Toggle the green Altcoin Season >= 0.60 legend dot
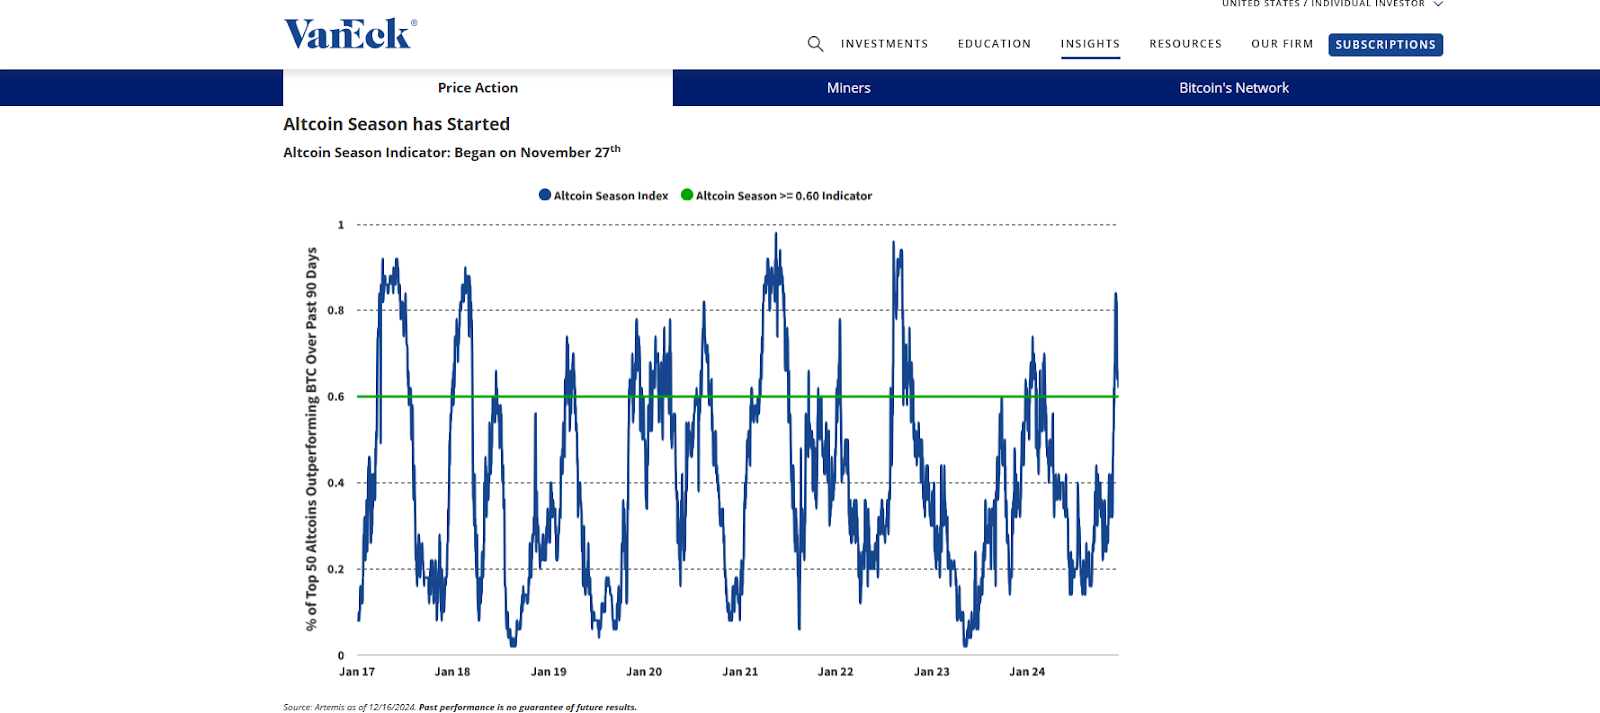The width and height of the screenshot is (1600, 713). click(687, 195)
